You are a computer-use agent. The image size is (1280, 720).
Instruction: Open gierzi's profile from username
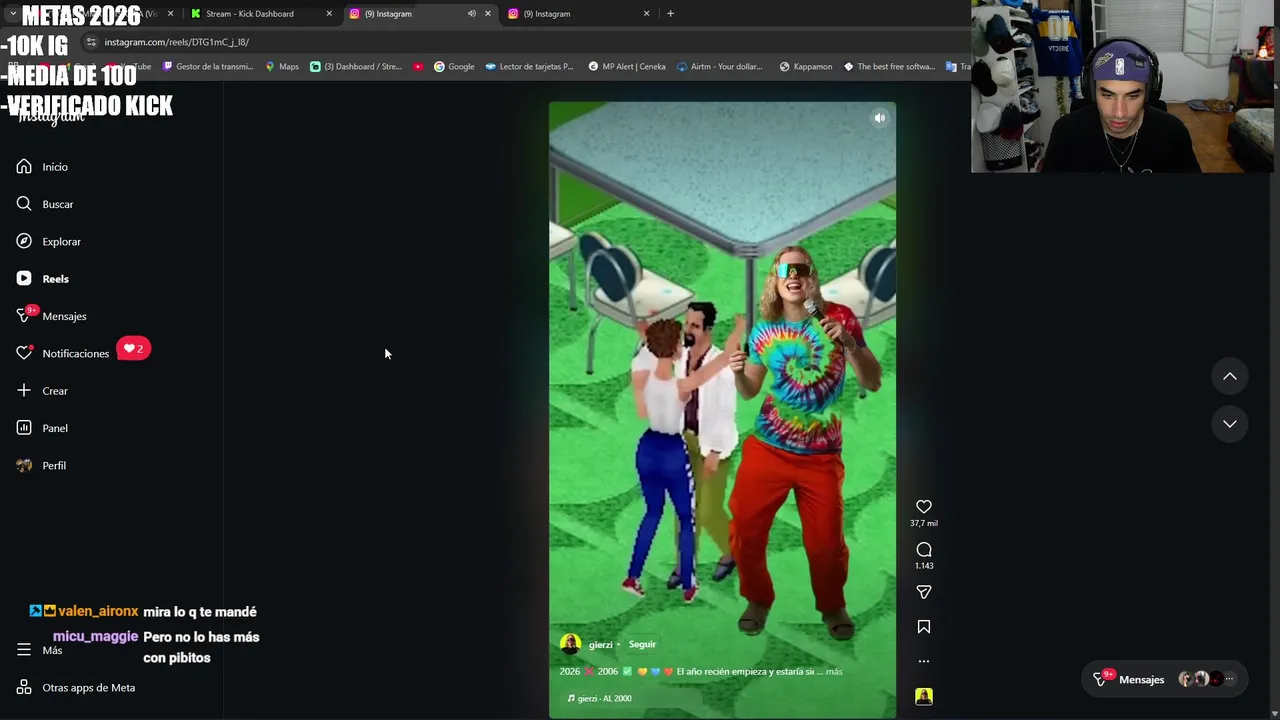click(x=600, y=644)
